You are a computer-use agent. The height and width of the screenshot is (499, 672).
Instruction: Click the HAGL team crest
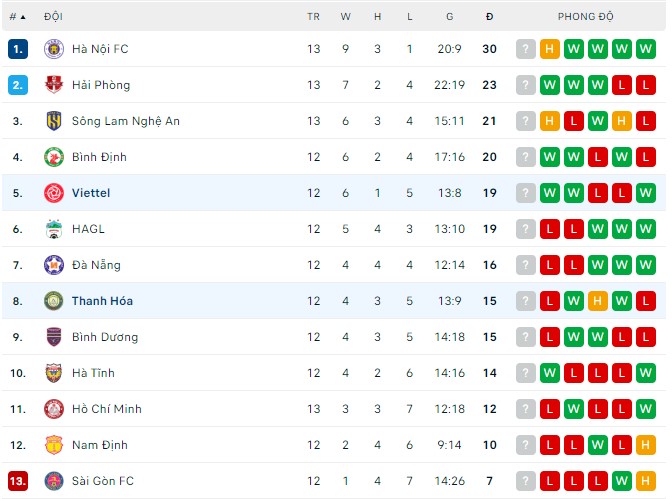[53, 229]
